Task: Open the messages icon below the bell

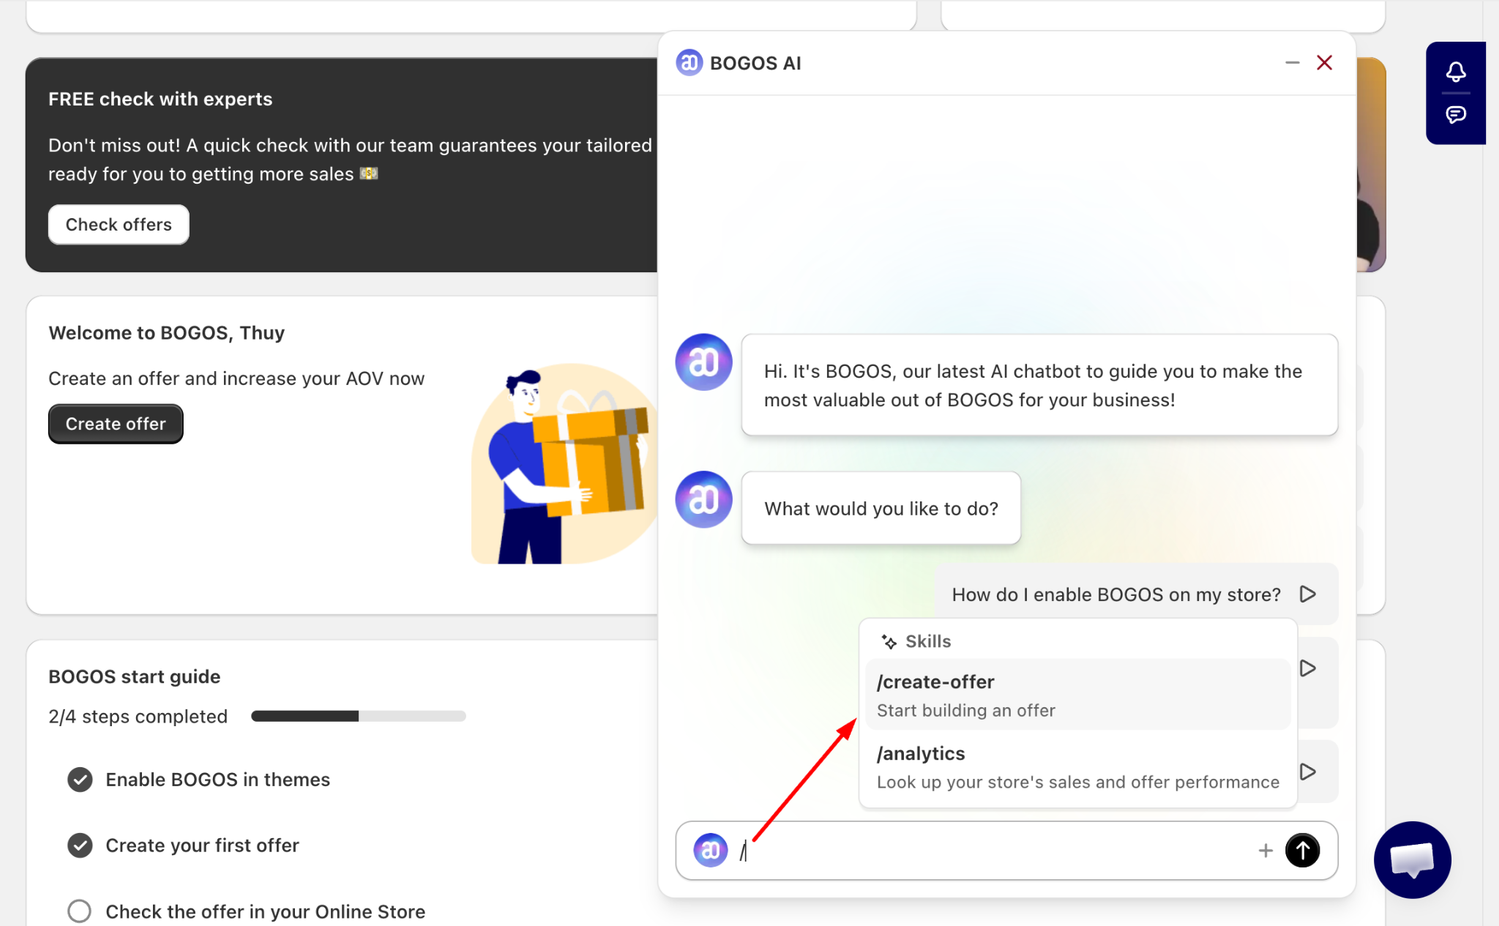Action: 1456,115
